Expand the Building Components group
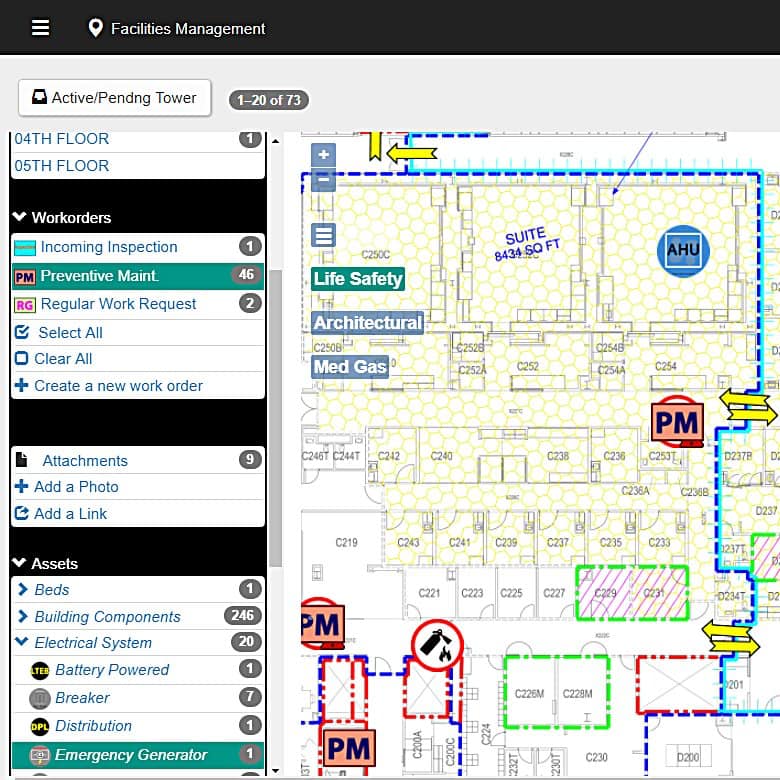 coord(138,616)
